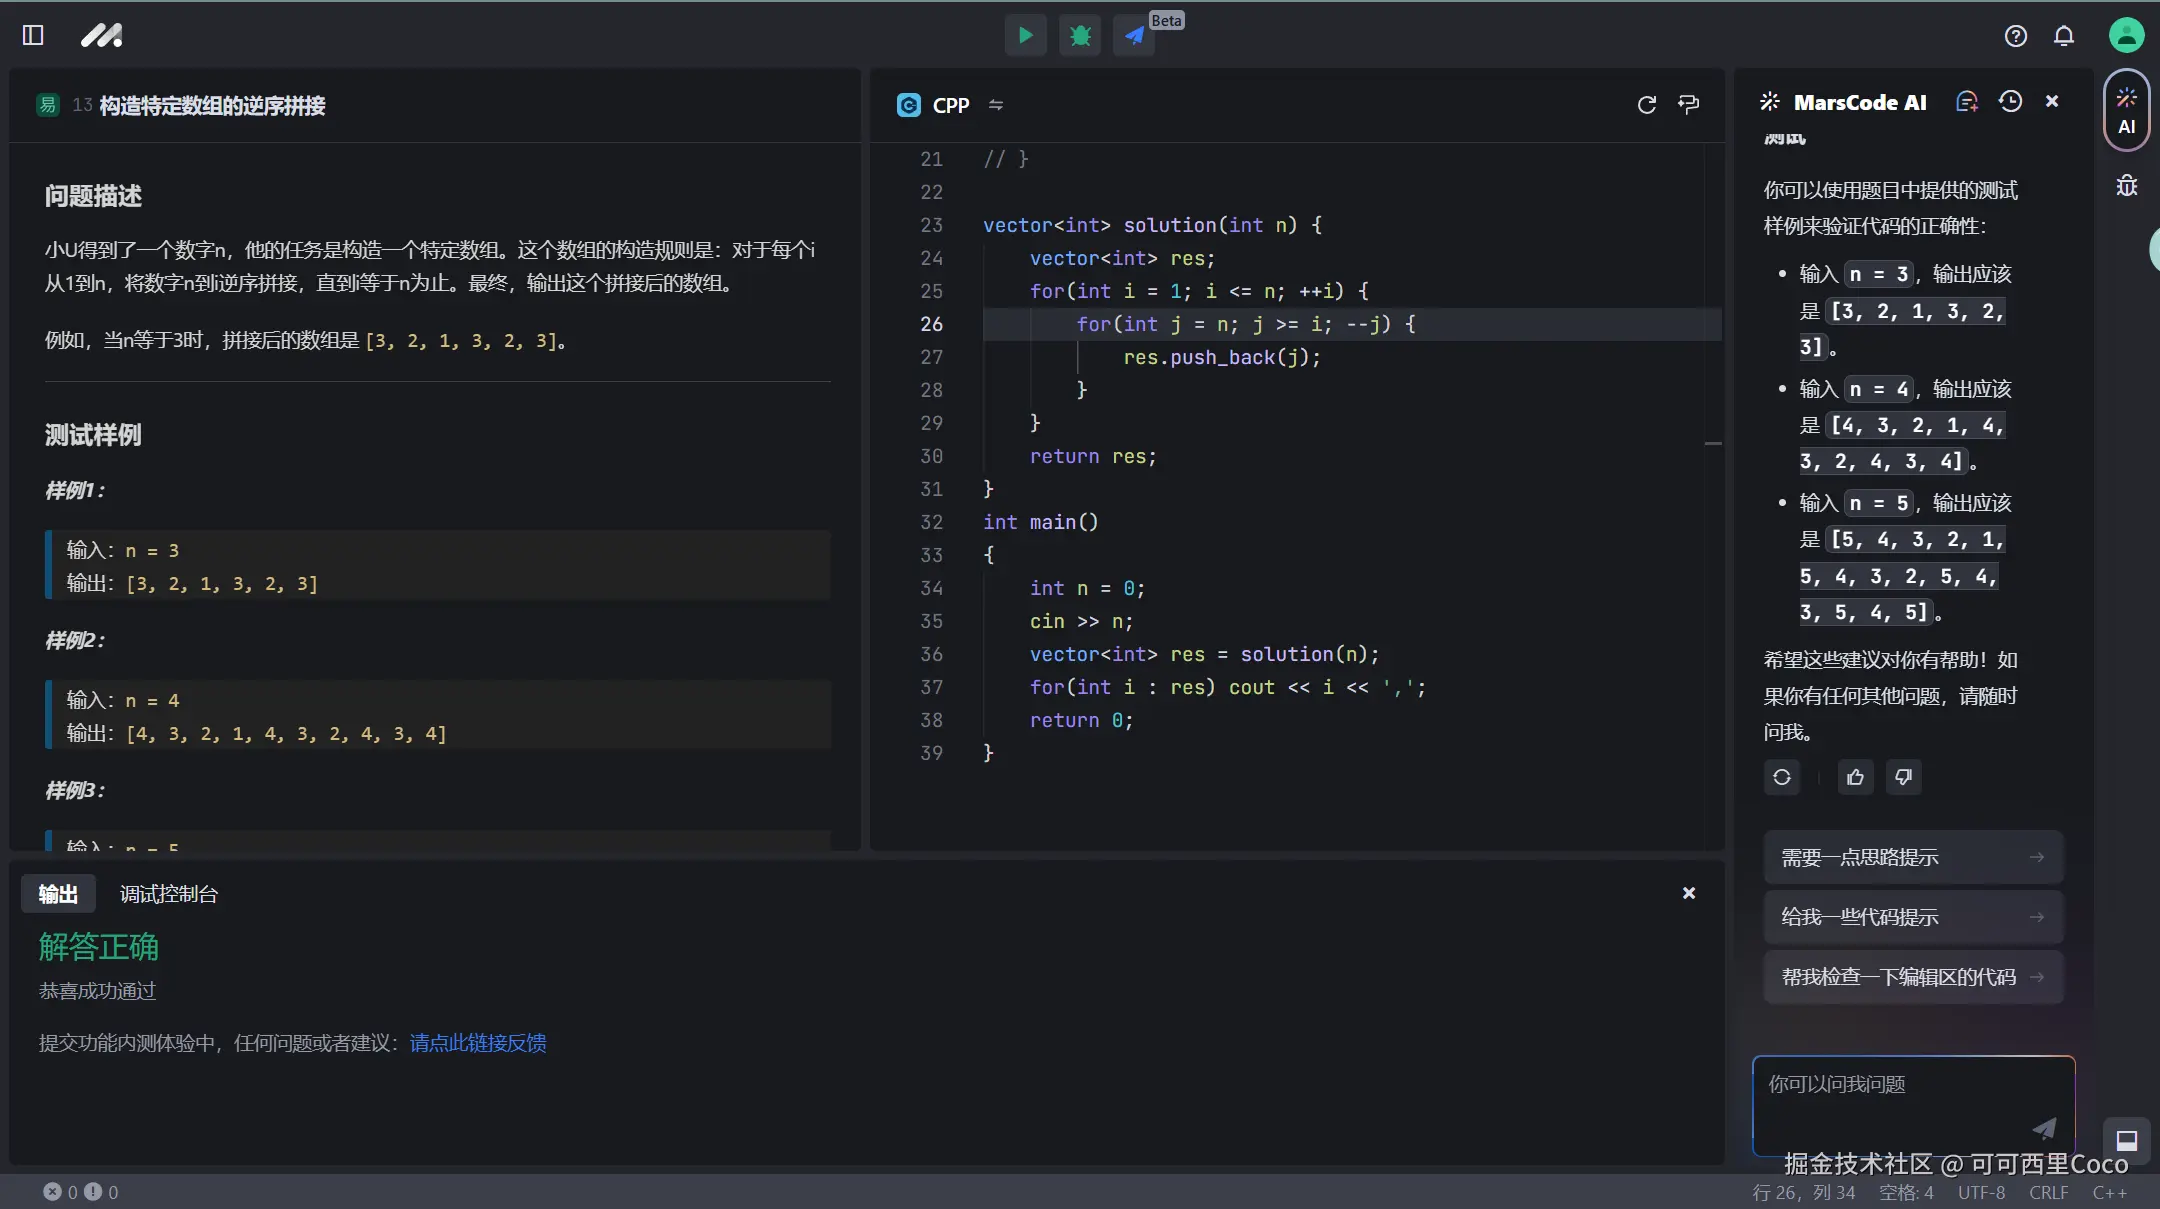Start new AI chat icon
Viewport: 2160px width, 1209px height.
point(1967,102)
